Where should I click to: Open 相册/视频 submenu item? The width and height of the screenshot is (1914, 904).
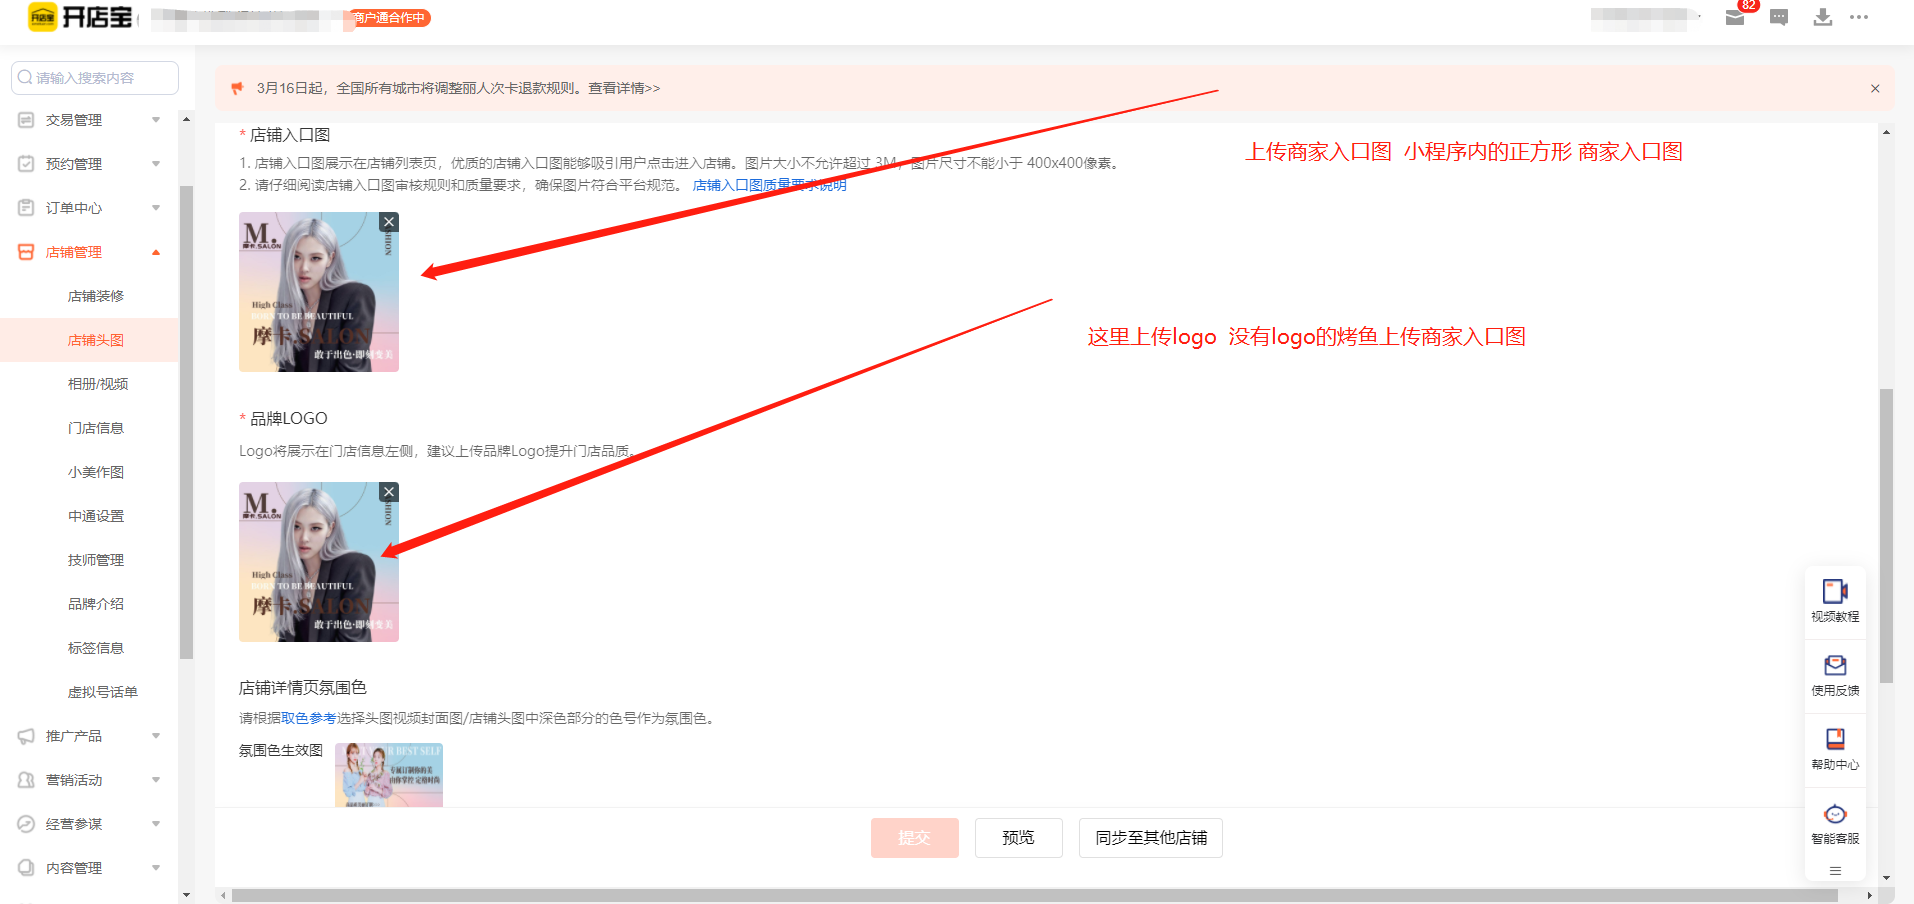tap(98, 384)
